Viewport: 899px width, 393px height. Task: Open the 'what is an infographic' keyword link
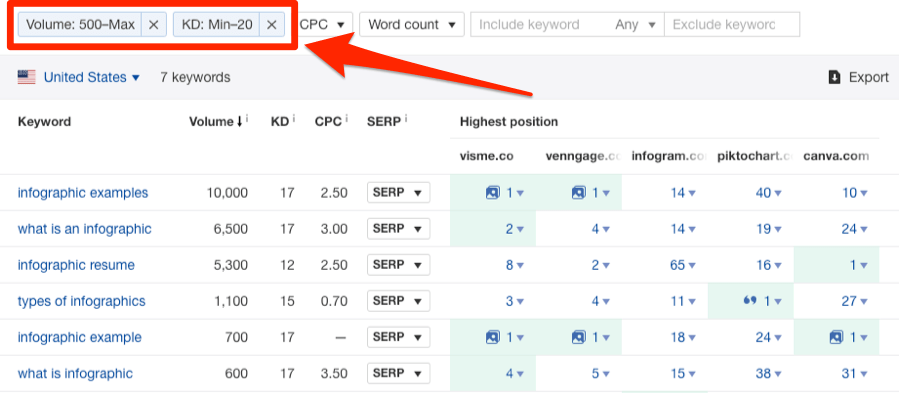(85, 229)
